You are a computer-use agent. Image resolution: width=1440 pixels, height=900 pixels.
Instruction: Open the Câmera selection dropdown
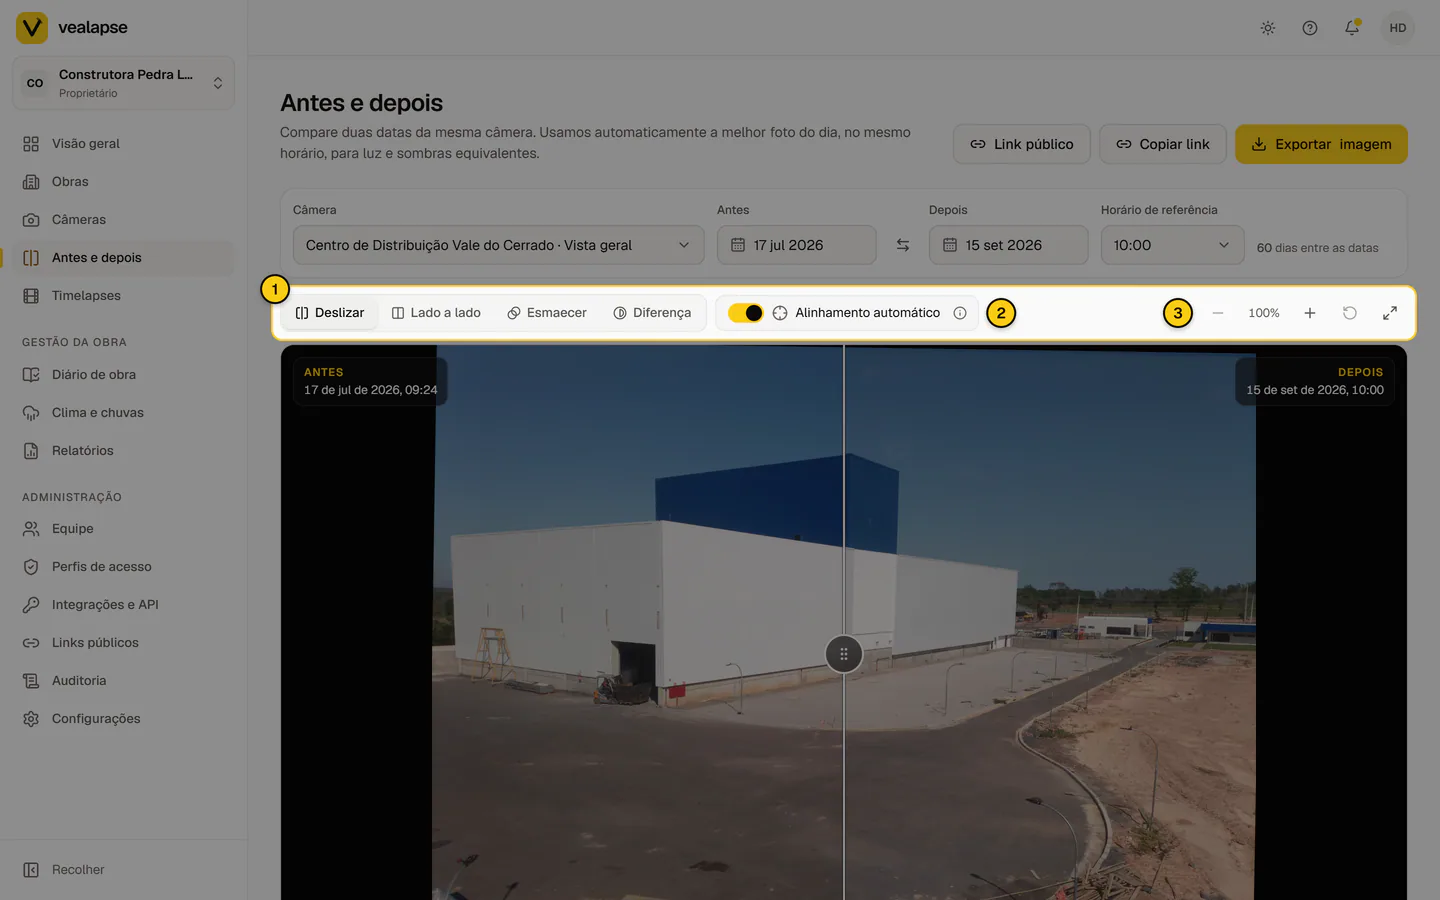(x=498, y=245)
